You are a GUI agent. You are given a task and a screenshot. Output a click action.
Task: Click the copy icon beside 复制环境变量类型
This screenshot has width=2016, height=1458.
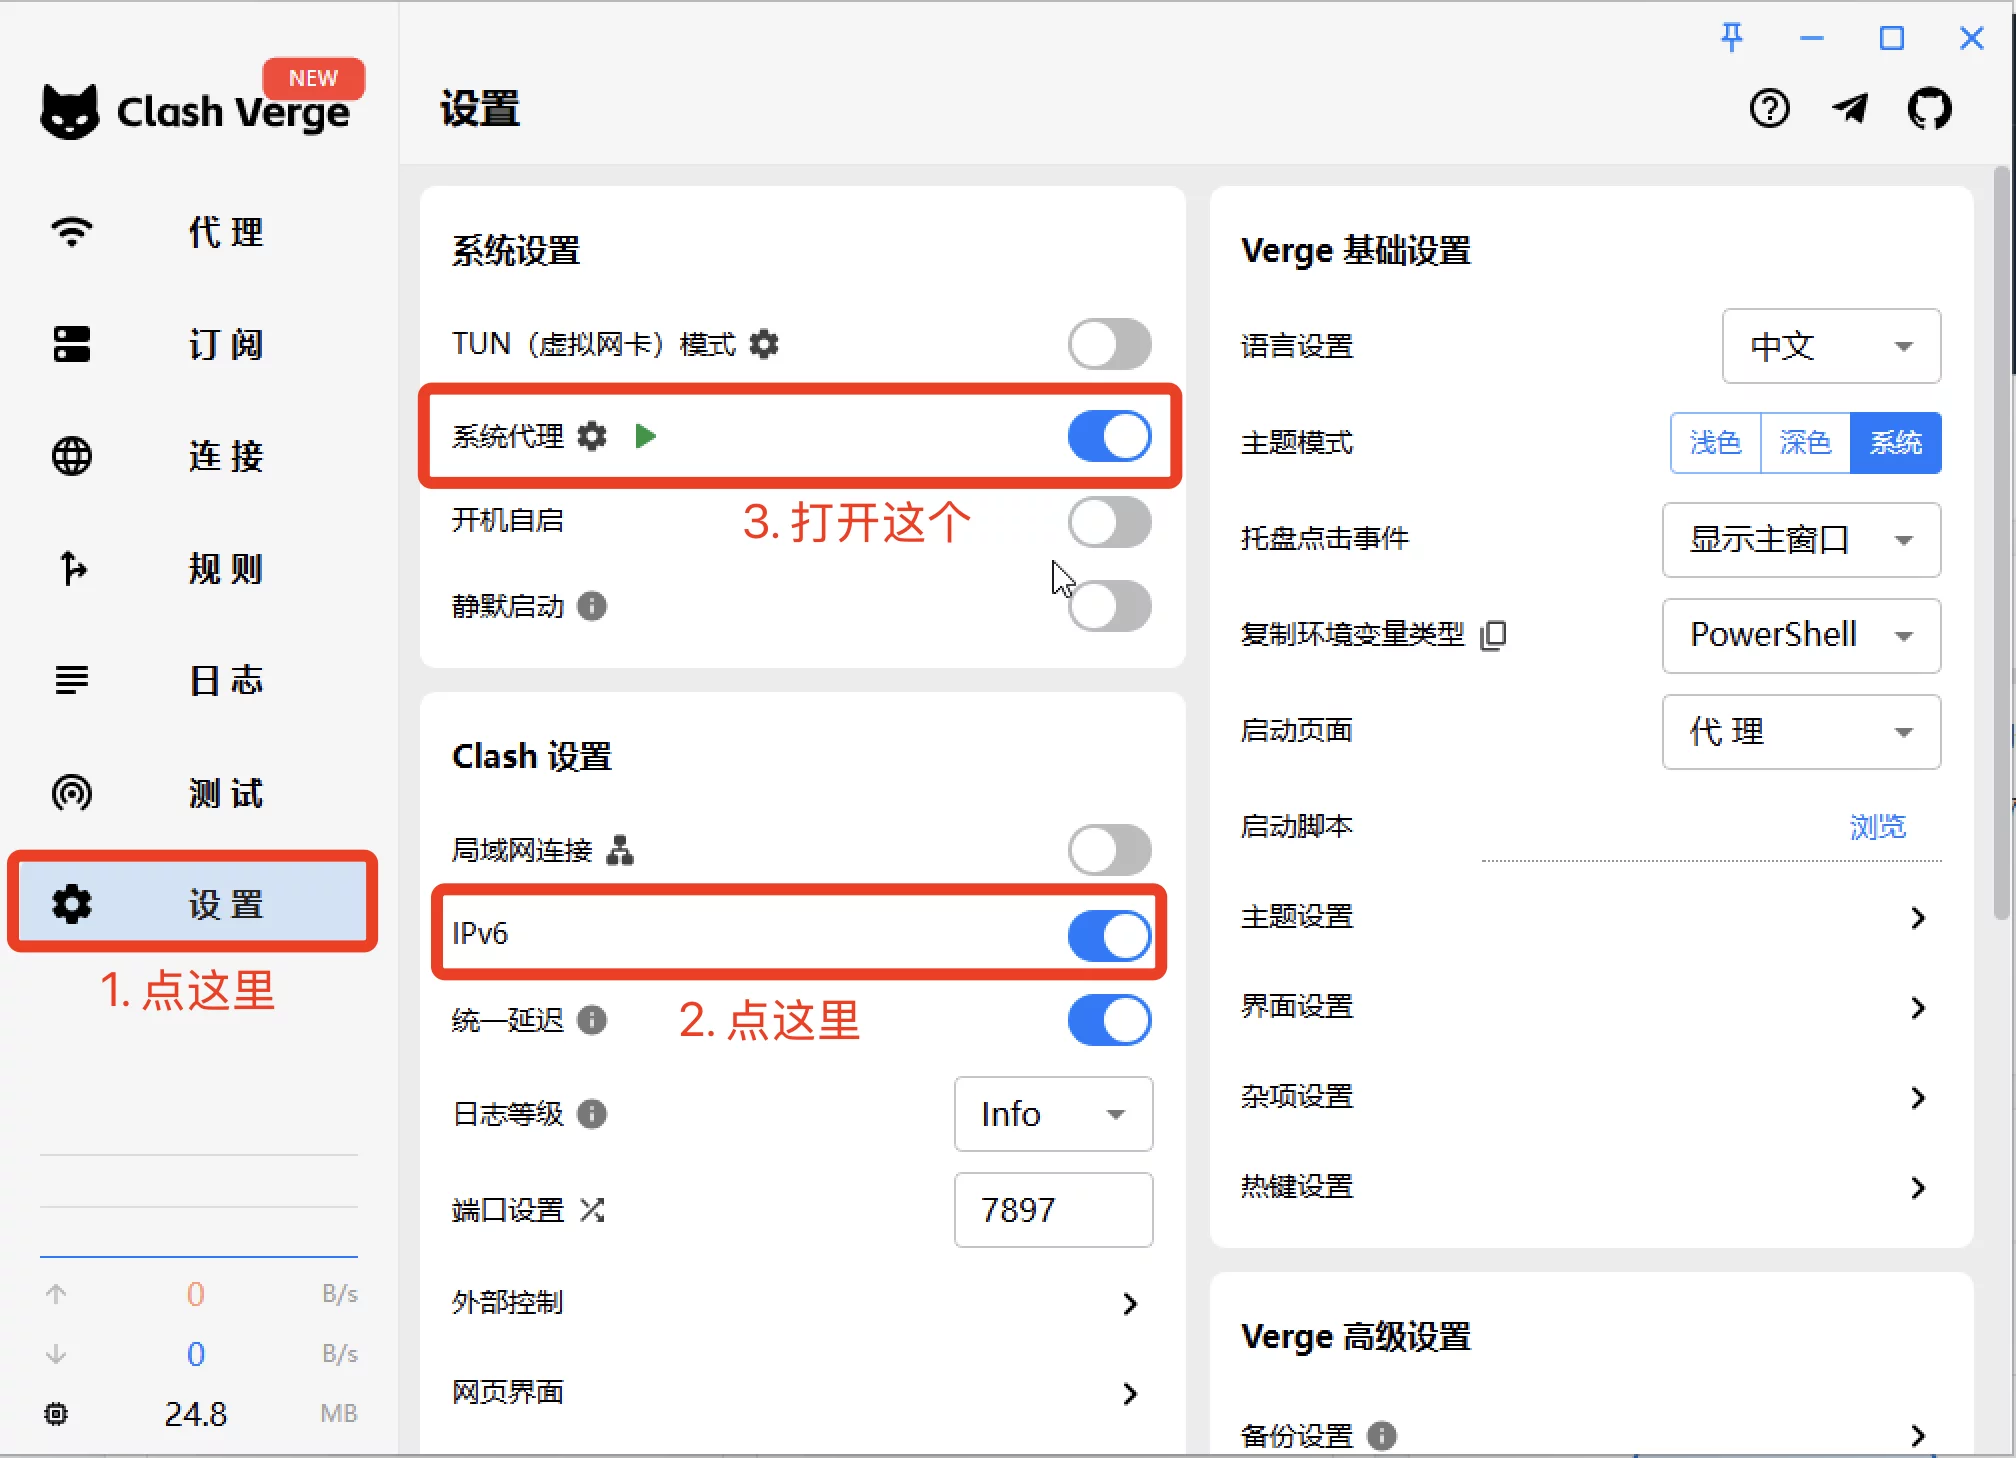[1494, 635]
